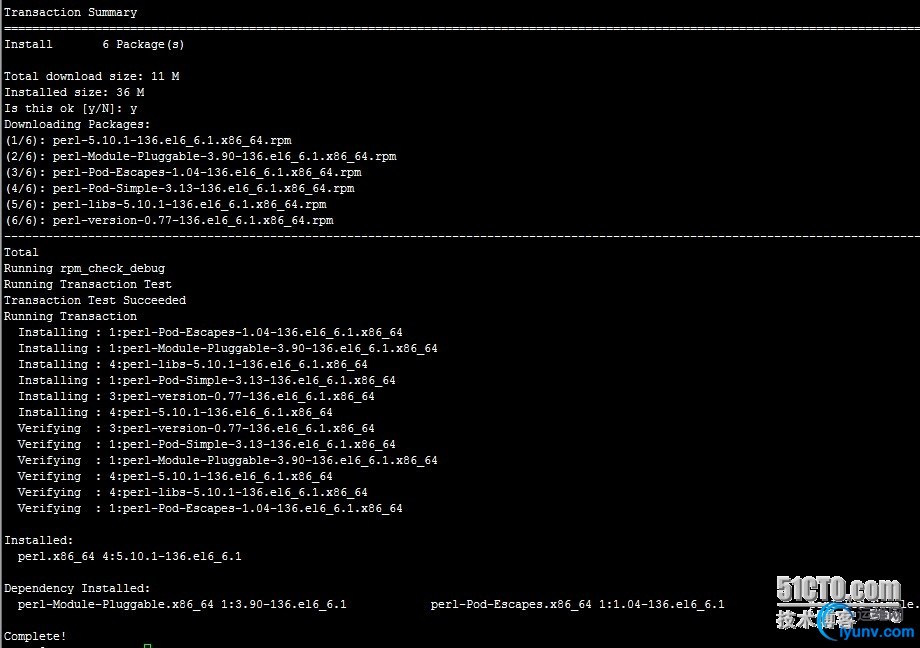Click the 'Install 6 Package(s)' line

tap(94, 45)
